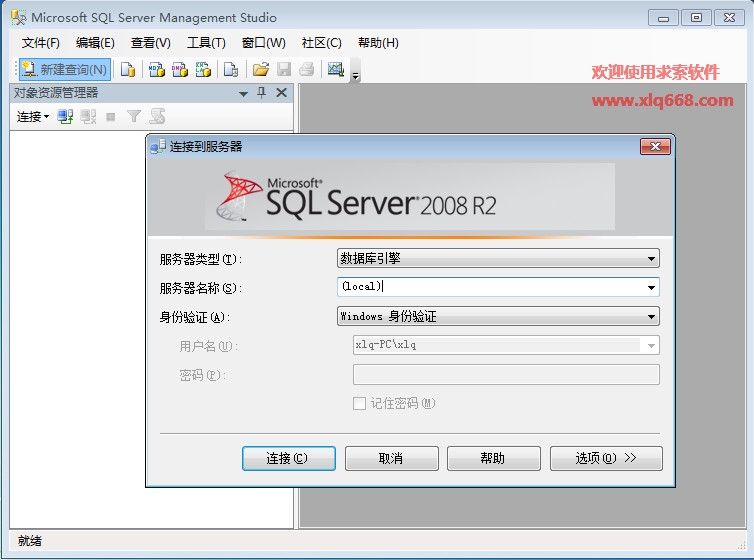Image resolution: width=754 pixels, height=560 pixels.
Task: Expand the 服务器类型 combo box
Action: click(x=498, y=258)
